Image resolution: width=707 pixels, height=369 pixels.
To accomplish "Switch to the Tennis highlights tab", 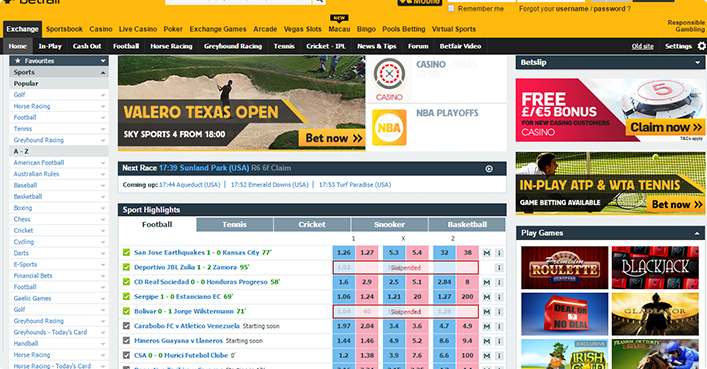I will tap(234, 225).
